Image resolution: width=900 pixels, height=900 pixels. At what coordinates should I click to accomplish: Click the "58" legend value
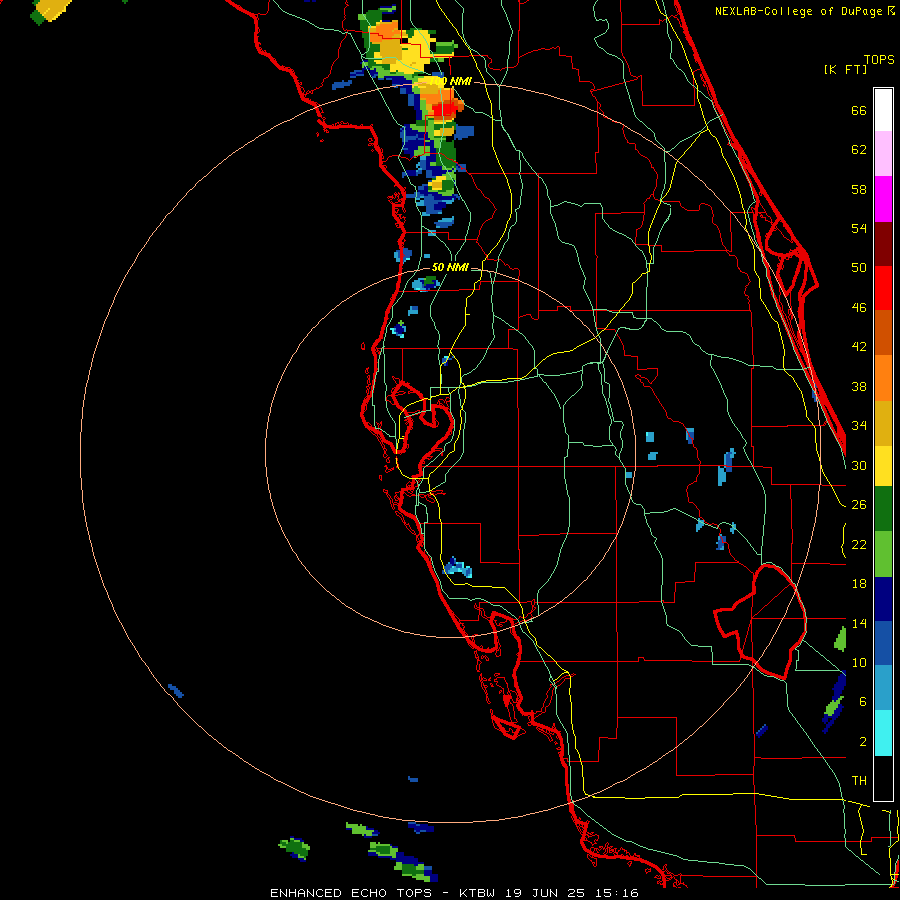coord(859,189)
